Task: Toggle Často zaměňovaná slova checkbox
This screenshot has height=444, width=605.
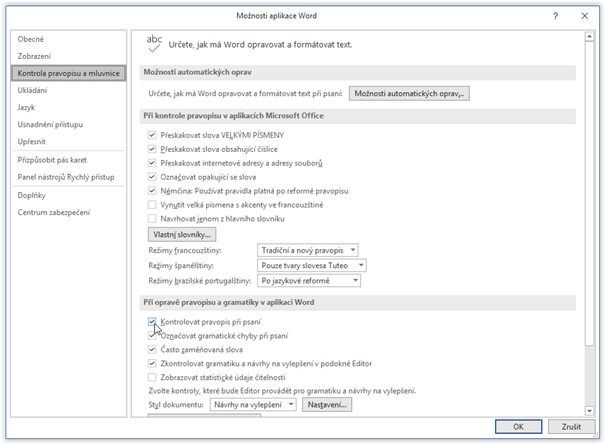Action: [x=152, y=349]
